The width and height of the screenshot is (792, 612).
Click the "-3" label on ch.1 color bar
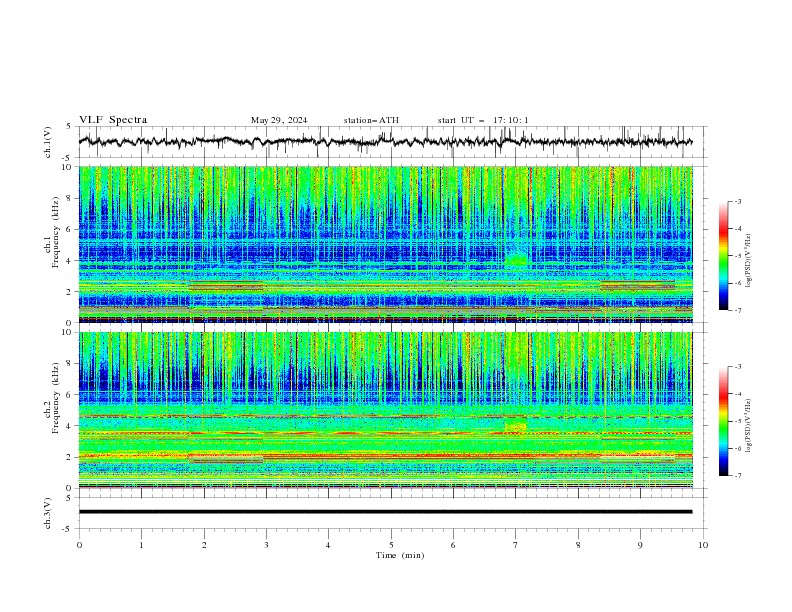coord(738,201)
